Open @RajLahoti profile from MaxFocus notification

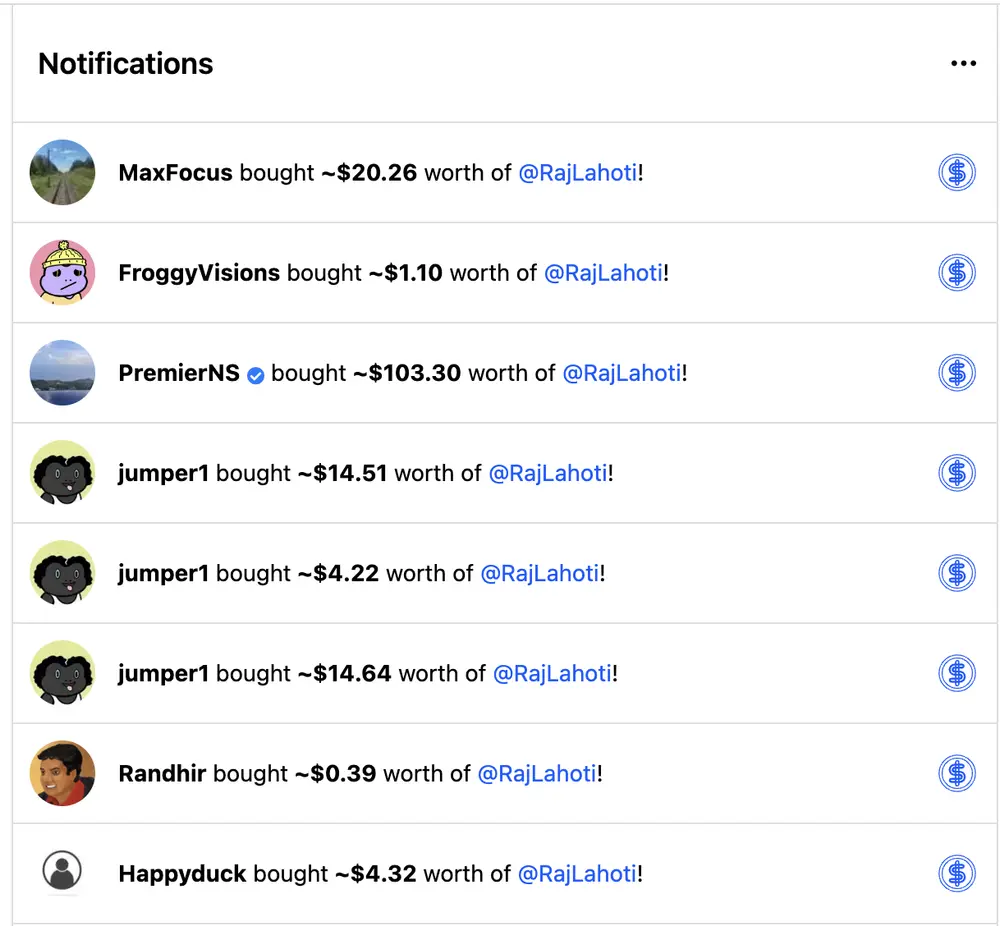coord(578,172)
